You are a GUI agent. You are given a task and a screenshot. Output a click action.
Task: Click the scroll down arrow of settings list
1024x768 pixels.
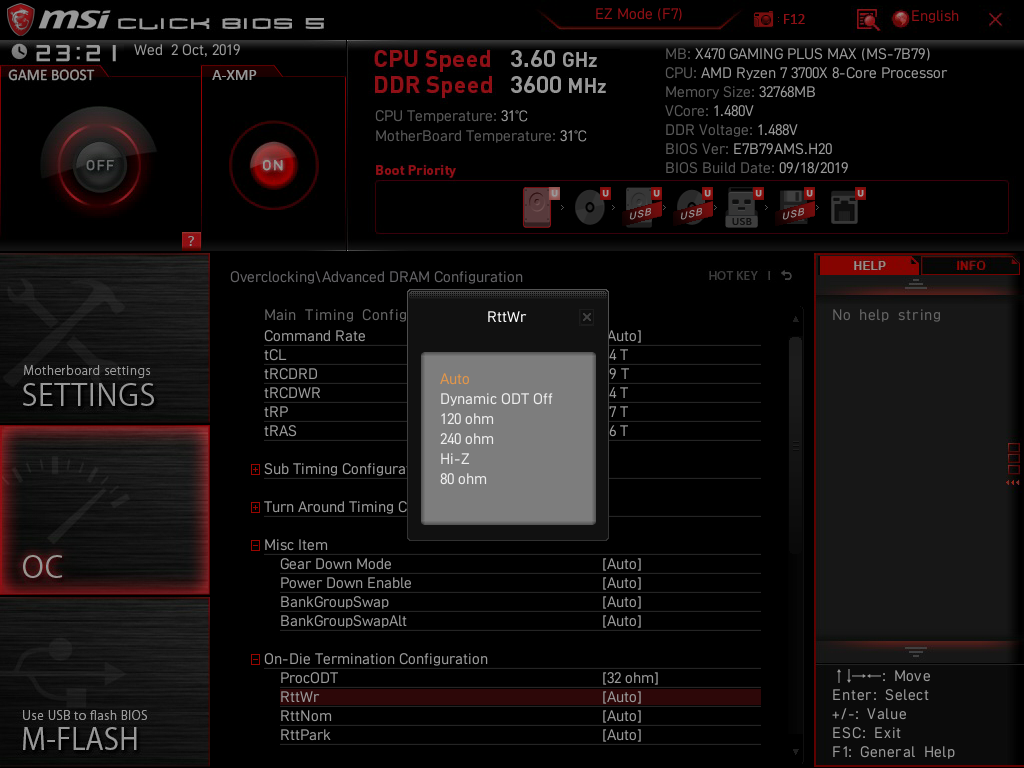click(795, 752)
